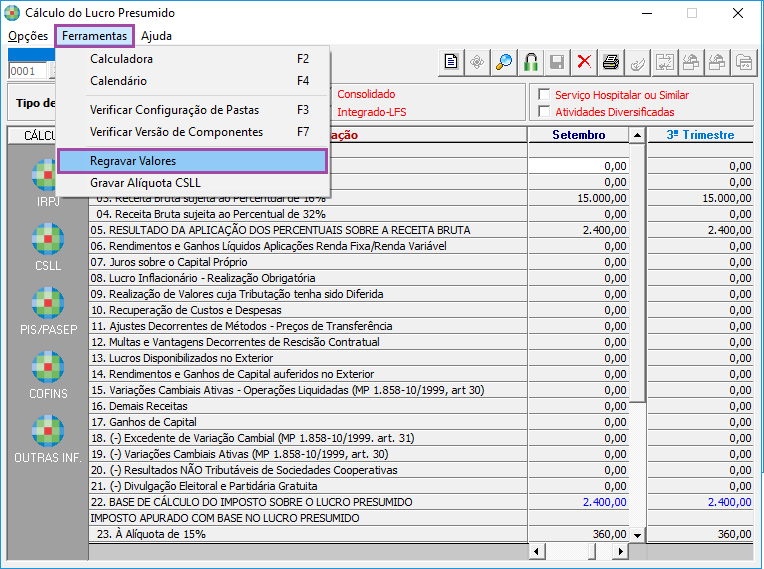This screenshot has height=569, width=764.
Task: Select Regravar Valores menu entry
Action: 192,161
